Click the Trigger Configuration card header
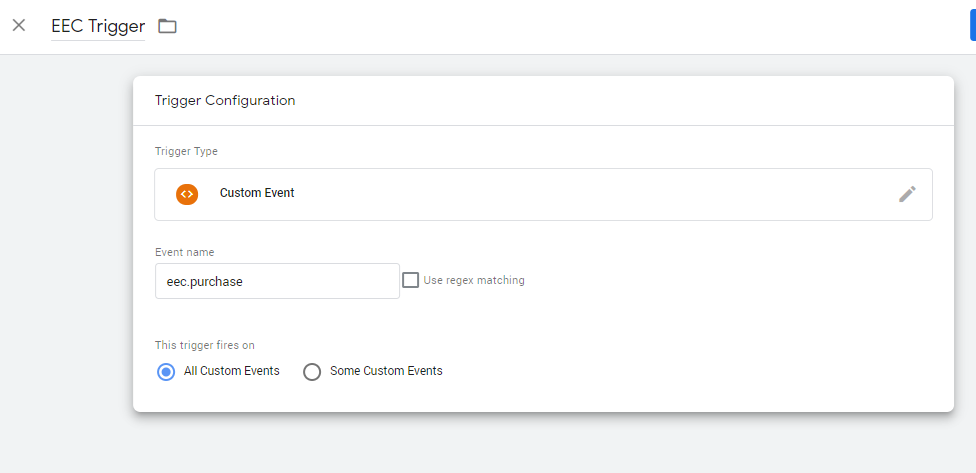Image resolution: width=976 pixels, height=473 pixels. click(x=225, y=101)
